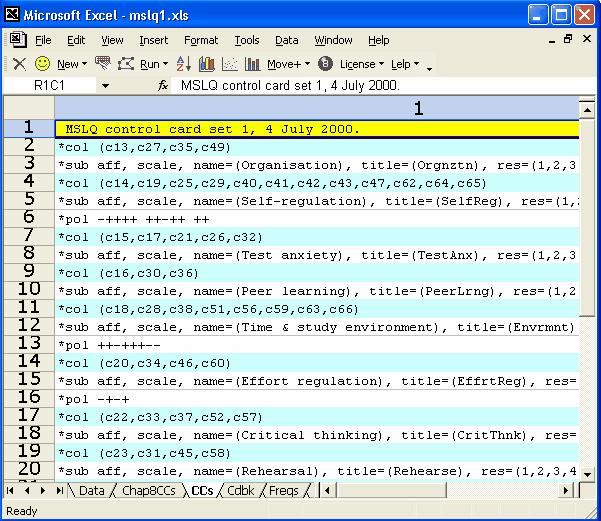Viewport: 601px width, 521px height.
Task: Click the round icon beside License
Action: 325,64
